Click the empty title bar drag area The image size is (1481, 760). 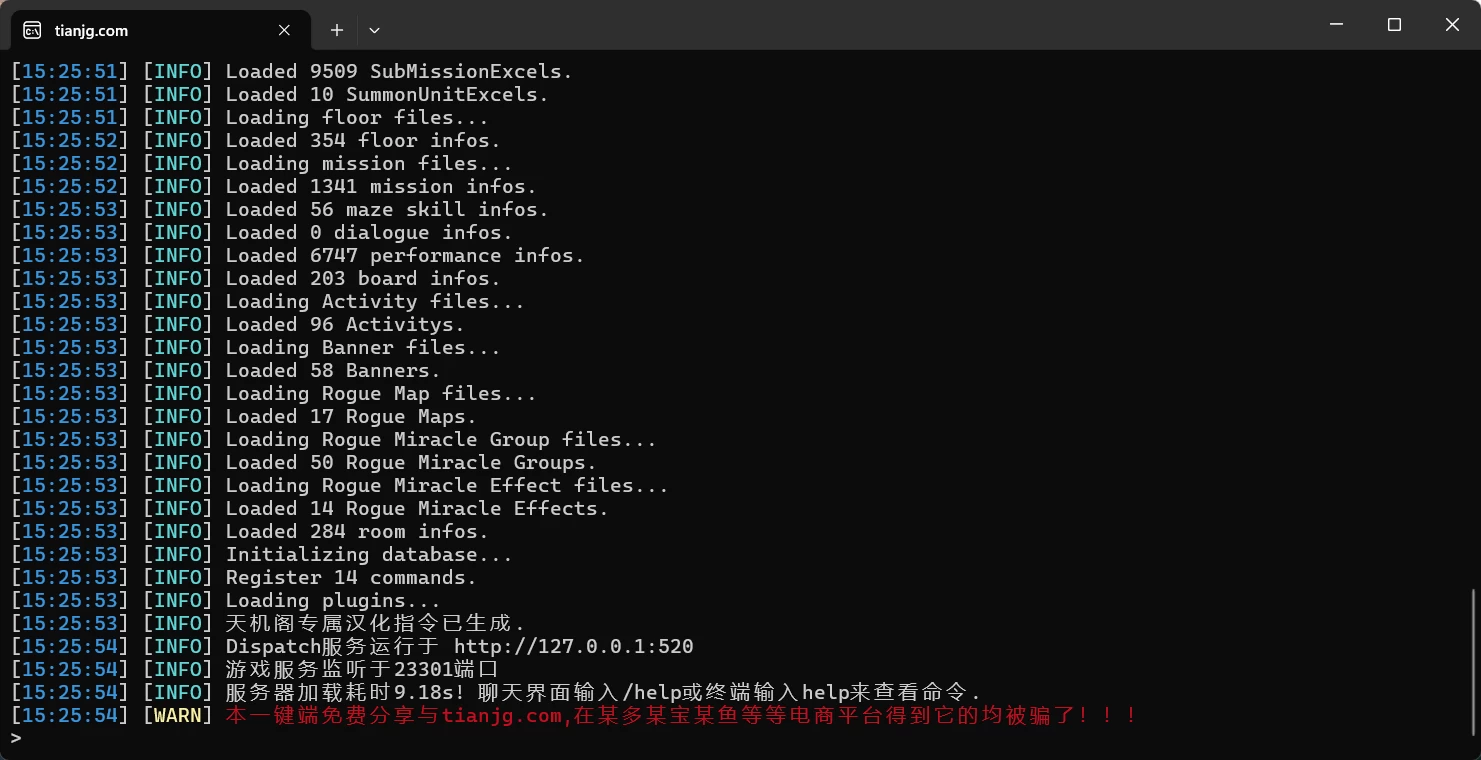click(840, 25)
